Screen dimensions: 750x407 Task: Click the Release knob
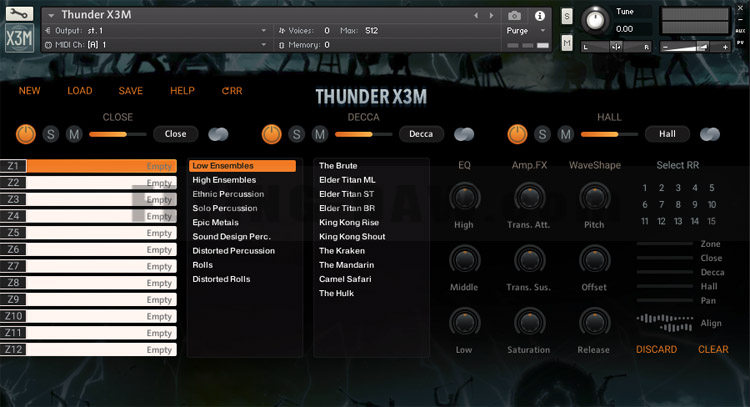(x=595, y=323)
